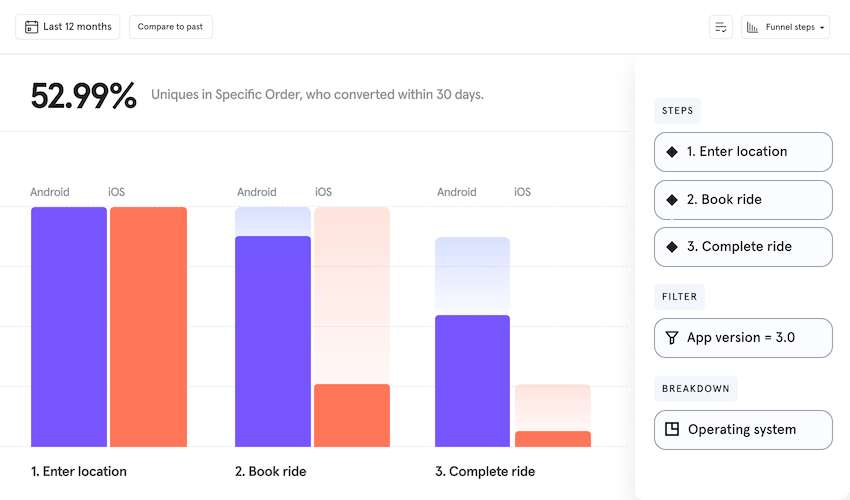Click the Operating system breakdown icon
Screen dimensions: 850x500
pos(672,430)
